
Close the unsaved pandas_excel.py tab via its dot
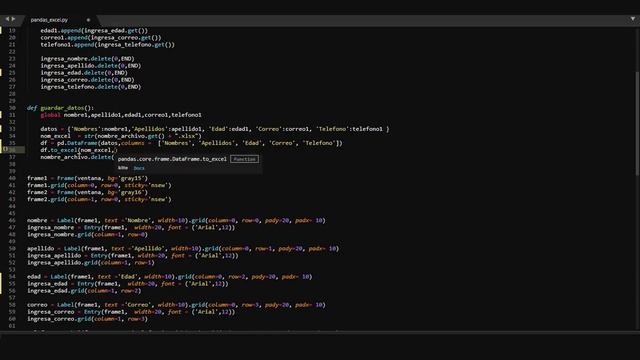point(88,20)
